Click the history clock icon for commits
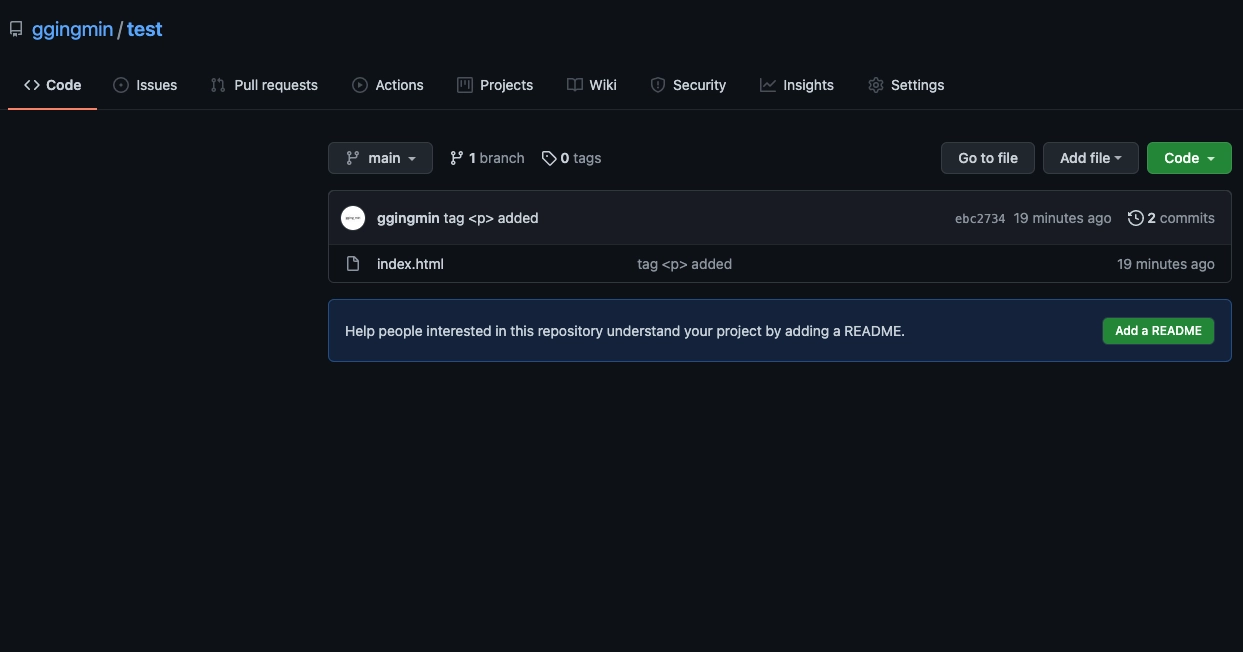The image size is (1243, 652). [x=1135, y=218]
